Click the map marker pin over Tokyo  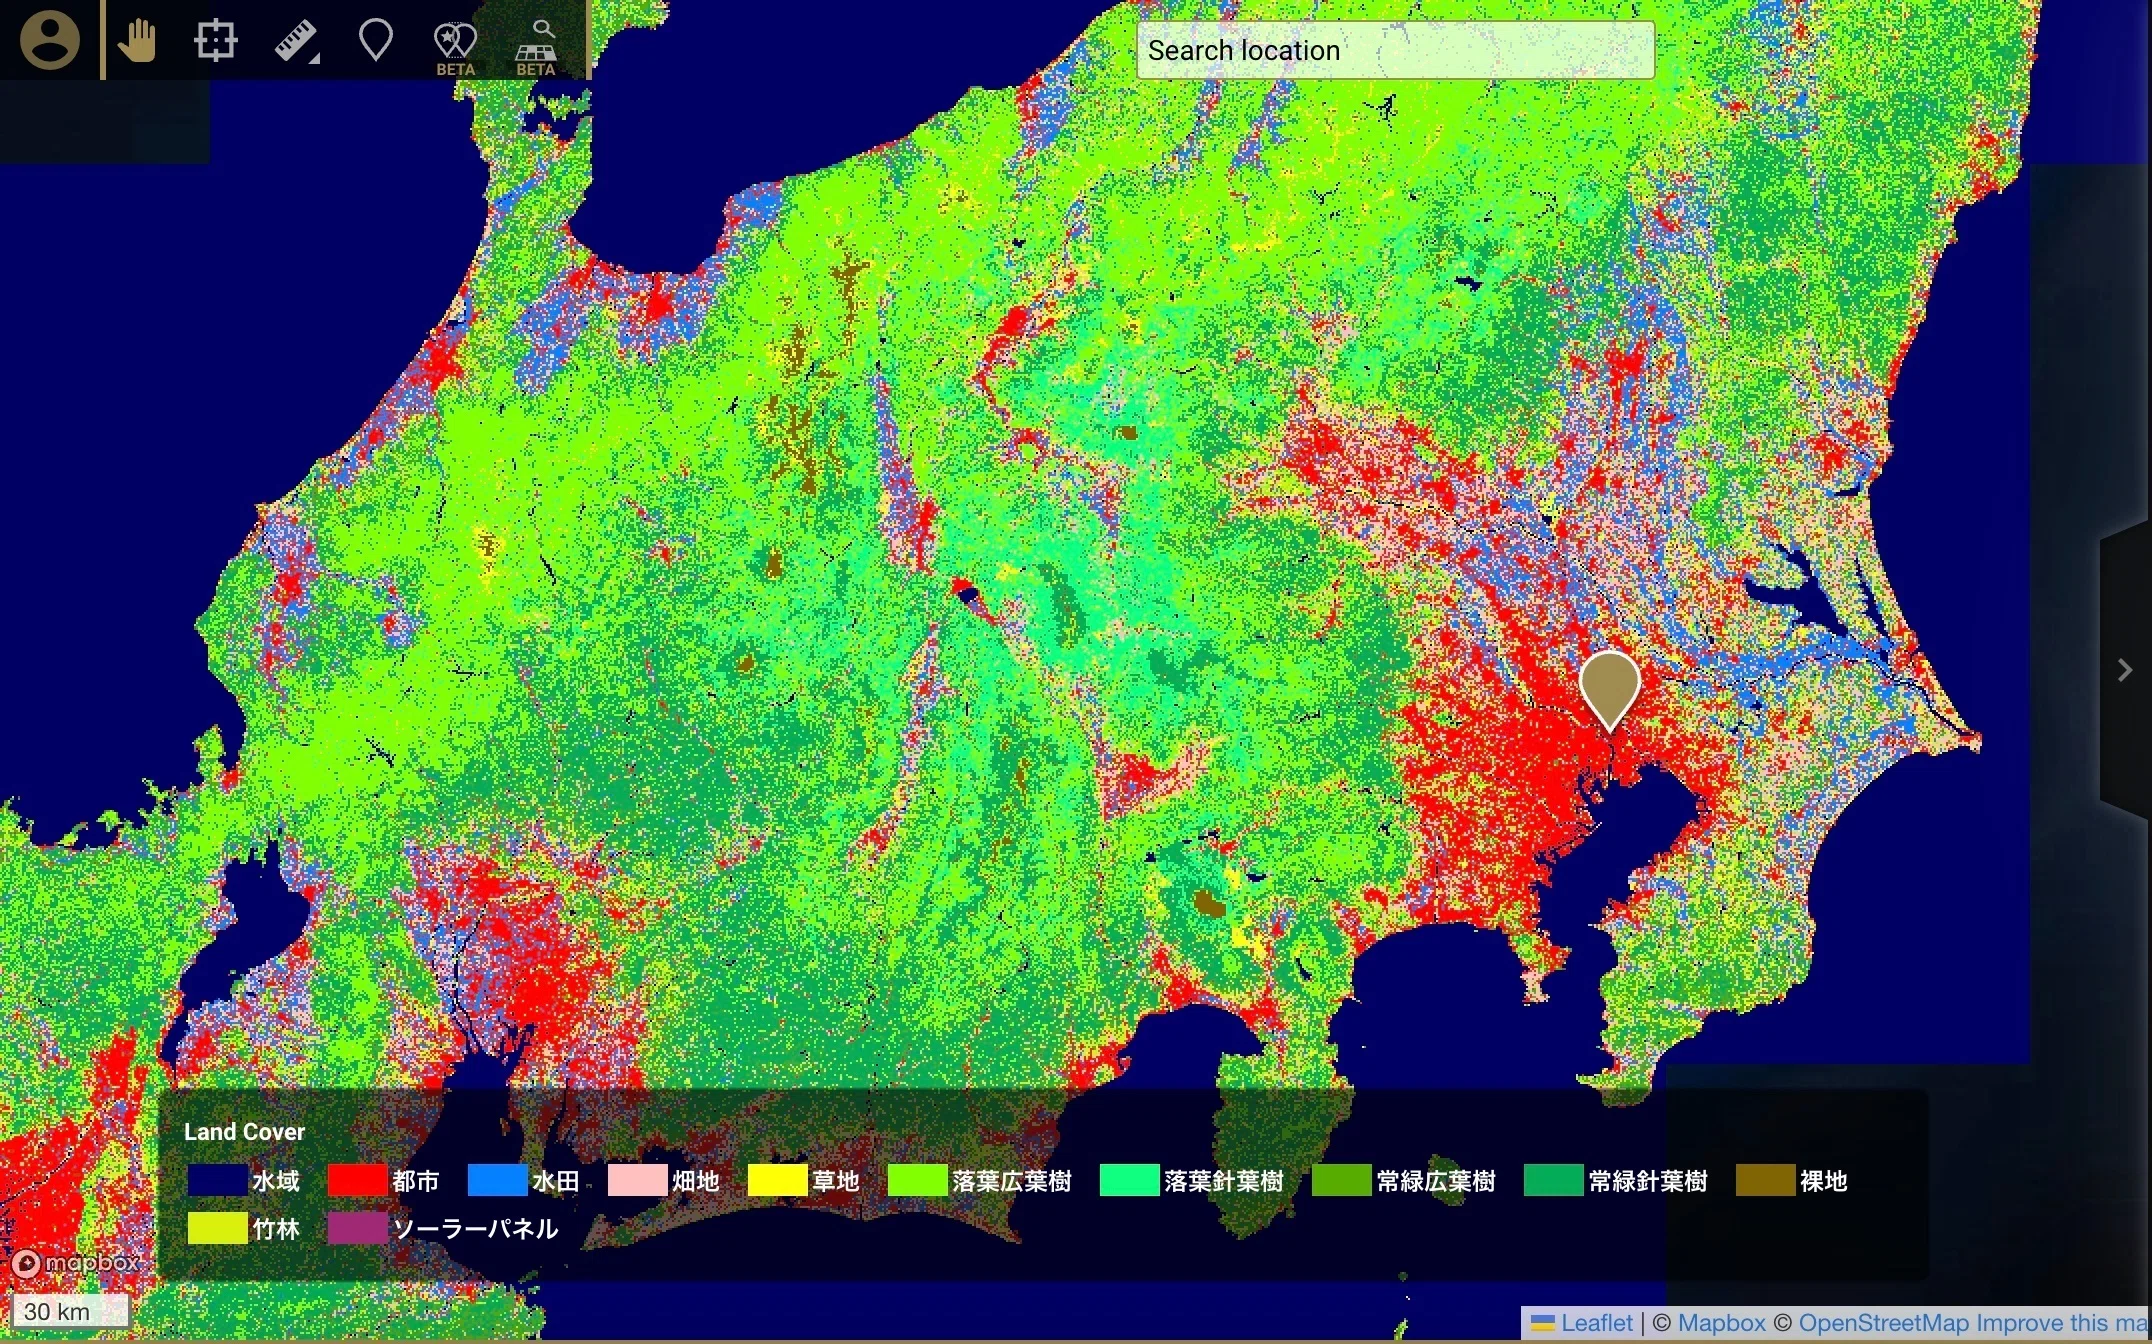(x=1609, y=689)
